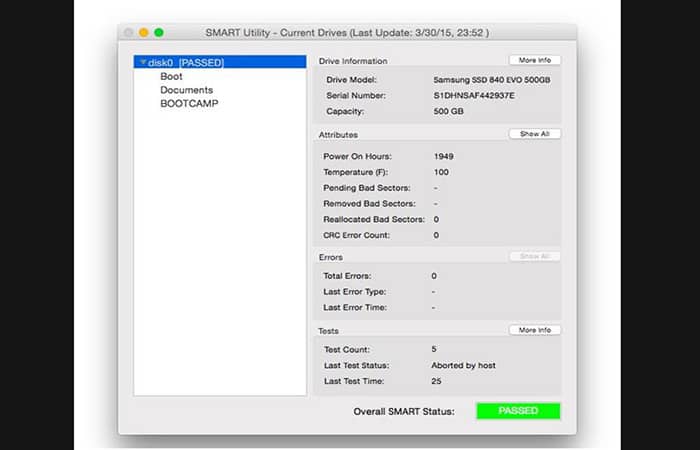Click the Drive Information section header

click(353, 61)
